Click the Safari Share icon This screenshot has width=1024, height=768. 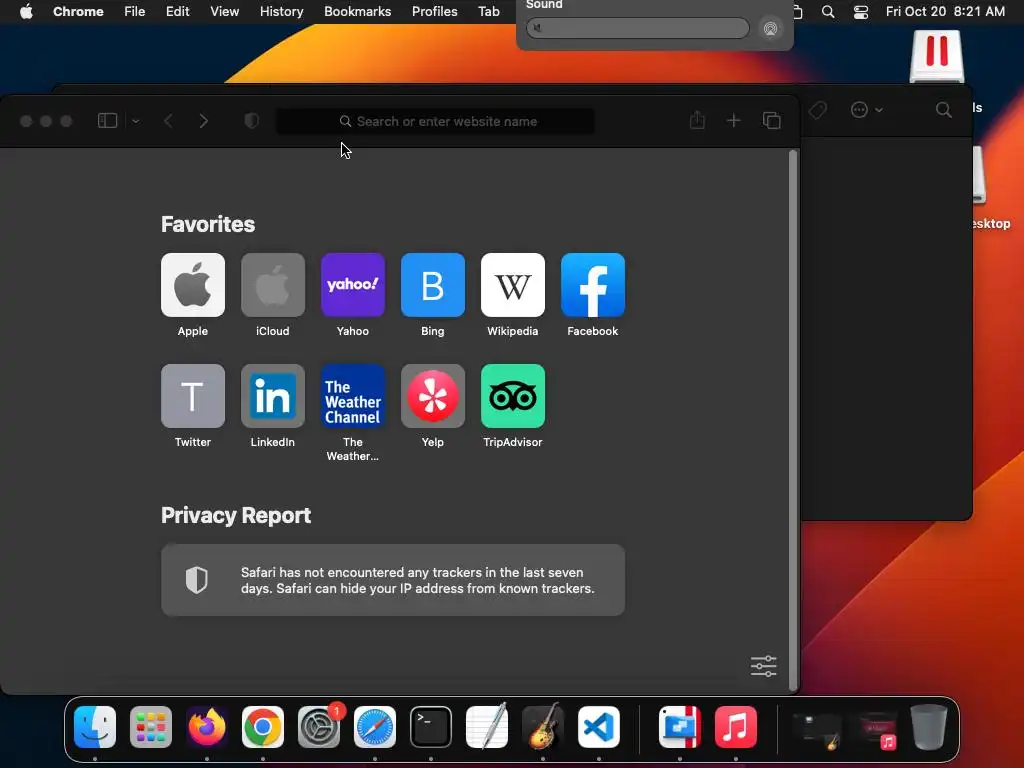(697, 120)
